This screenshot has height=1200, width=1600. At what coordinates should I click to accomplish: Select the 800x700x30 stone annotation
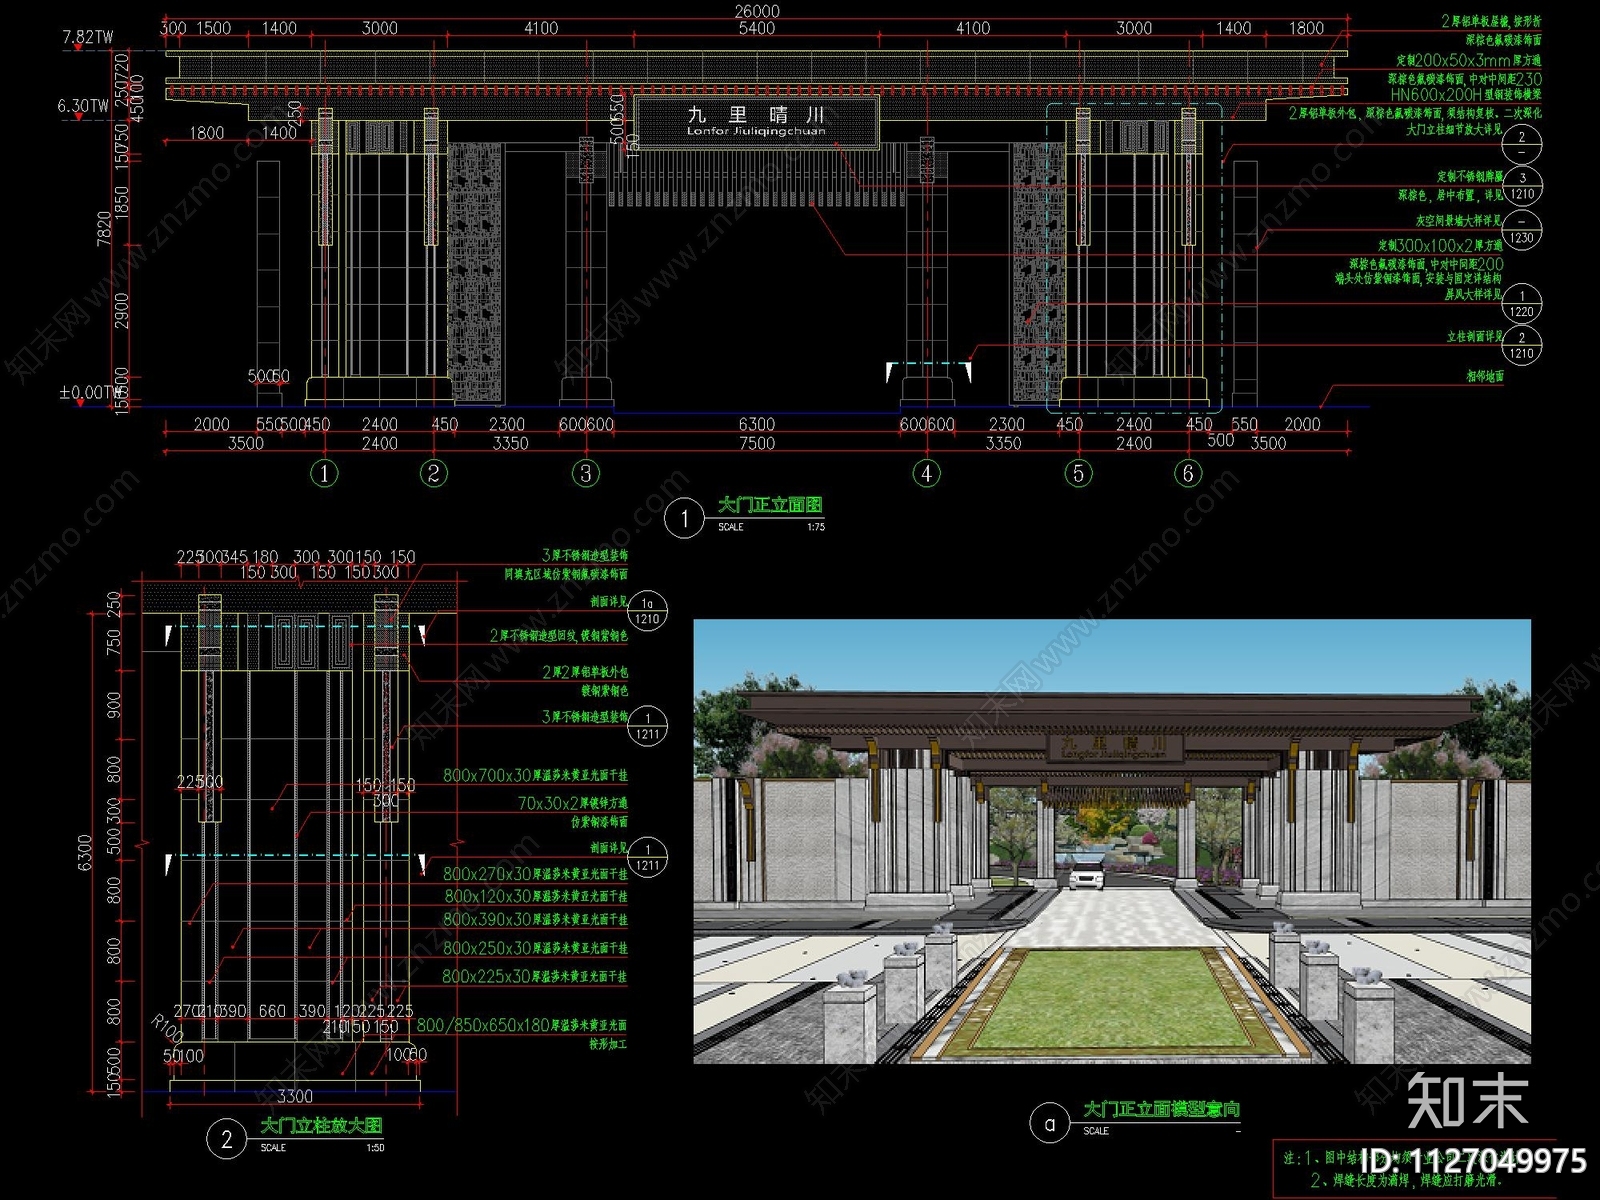(535, 775)
